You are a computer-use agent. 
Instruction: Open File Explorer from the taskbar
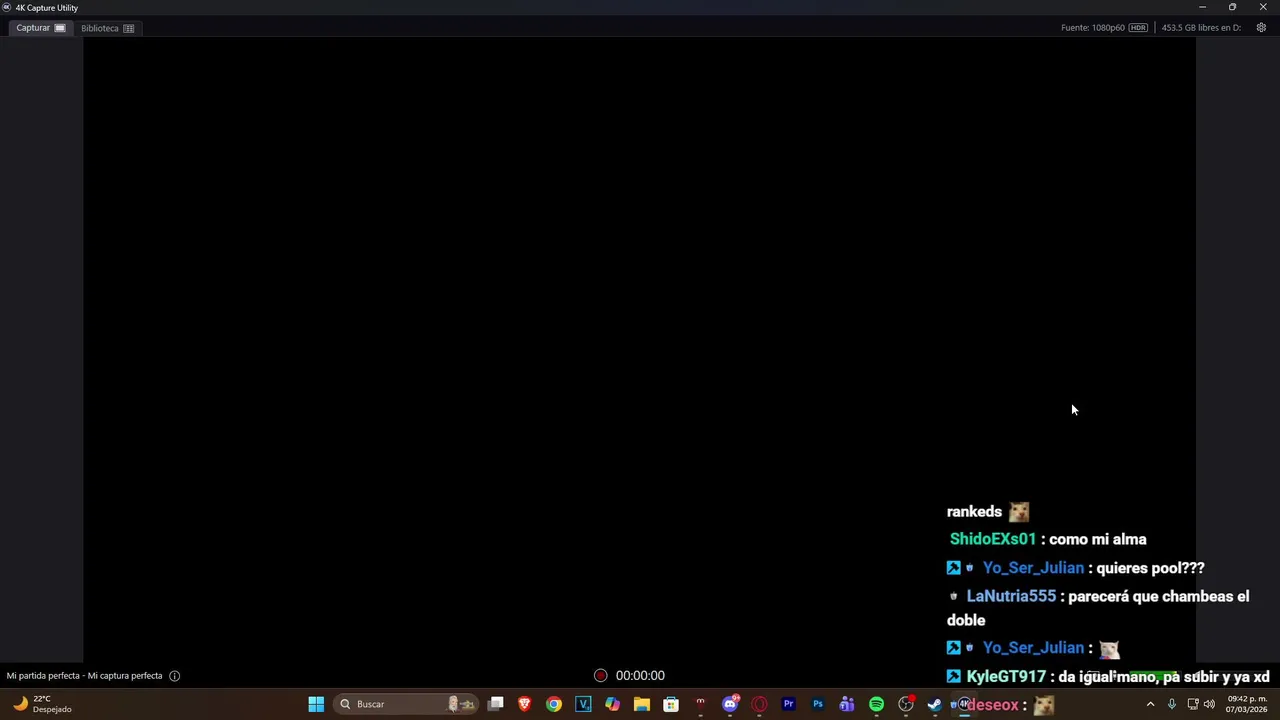tap(642, 704)
